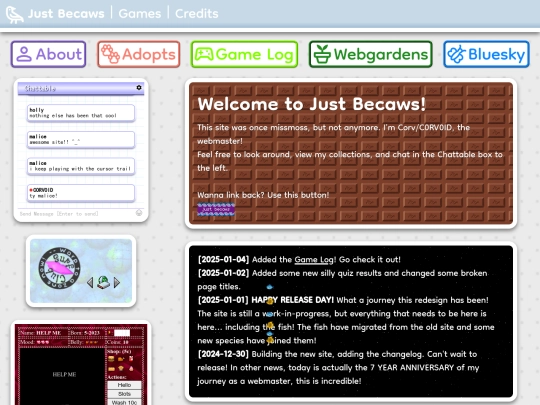Image resolution: width=540 pixels, height=405 pixels.
Task: Open the Games menu item
Action: coord(139,14)
